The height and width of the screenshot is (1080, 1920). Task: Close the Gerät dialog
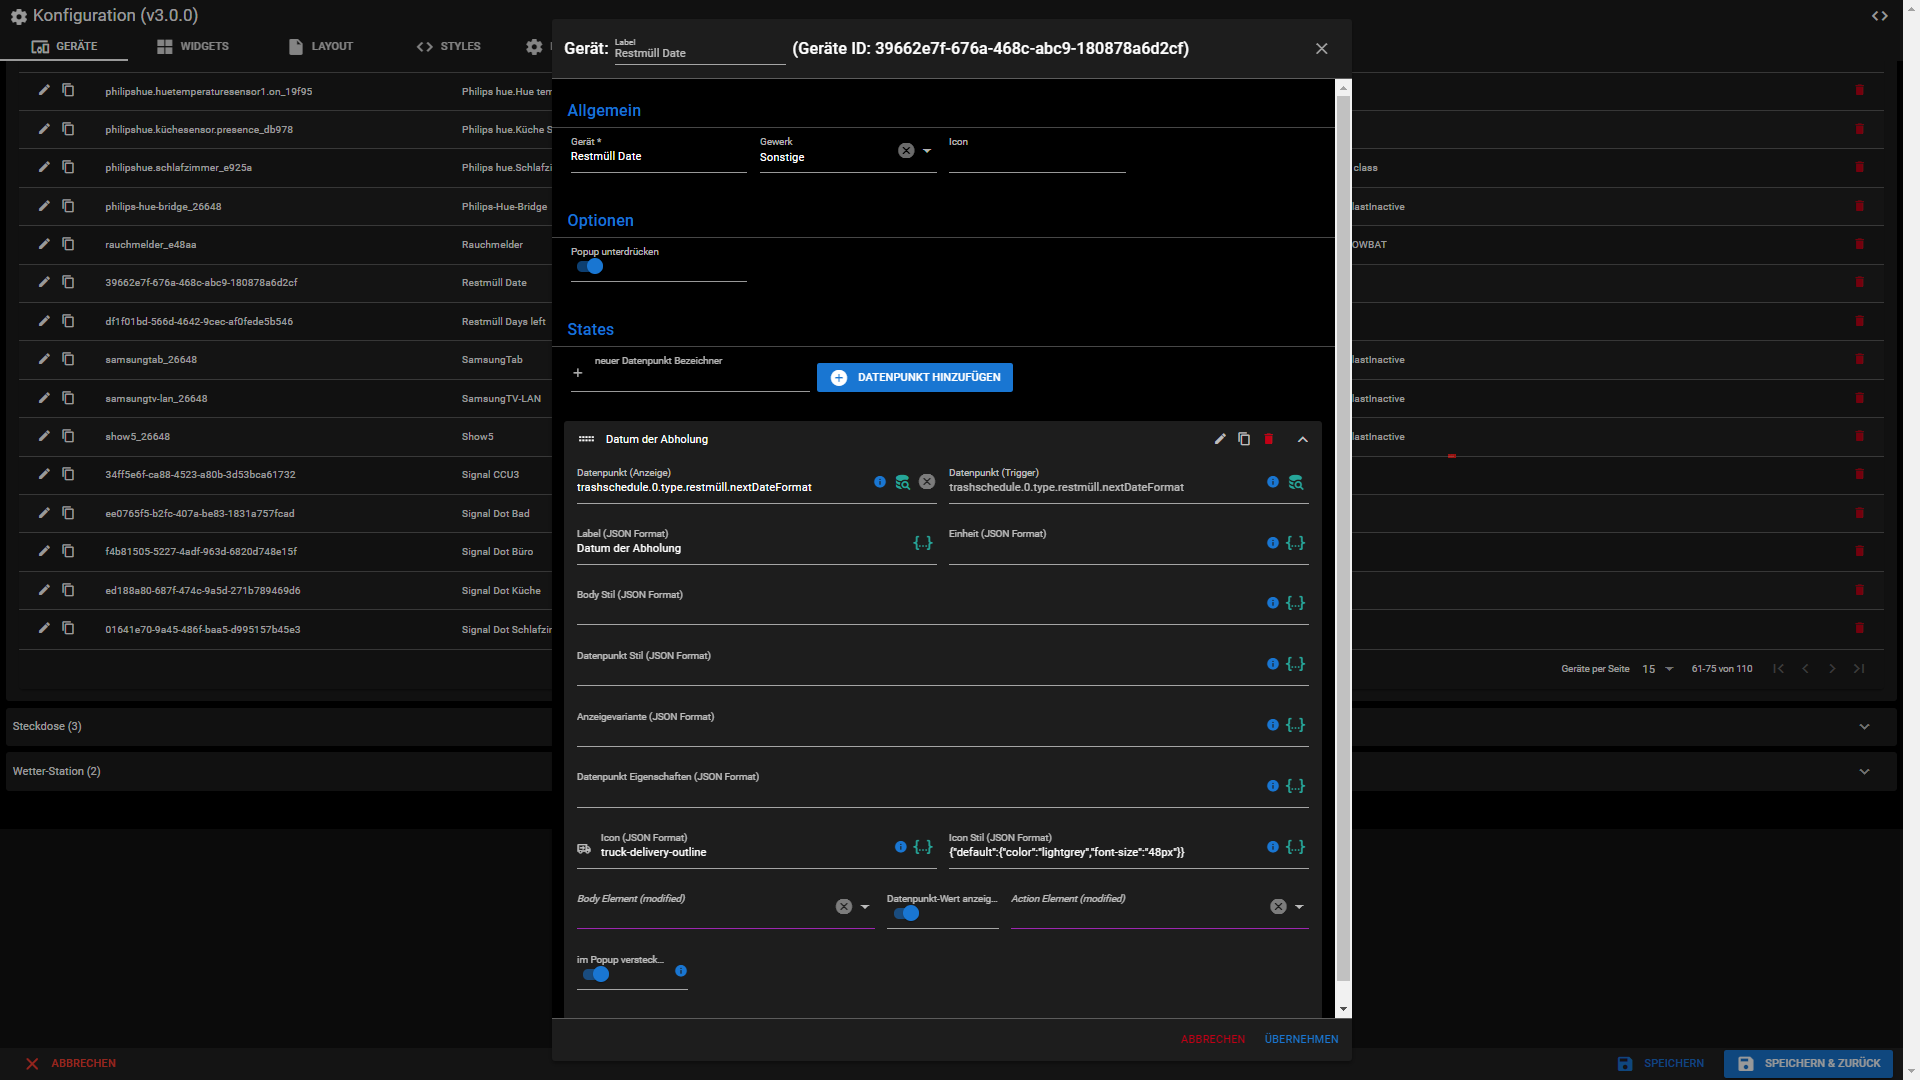pyautogui.click(x=1321, y=49)
